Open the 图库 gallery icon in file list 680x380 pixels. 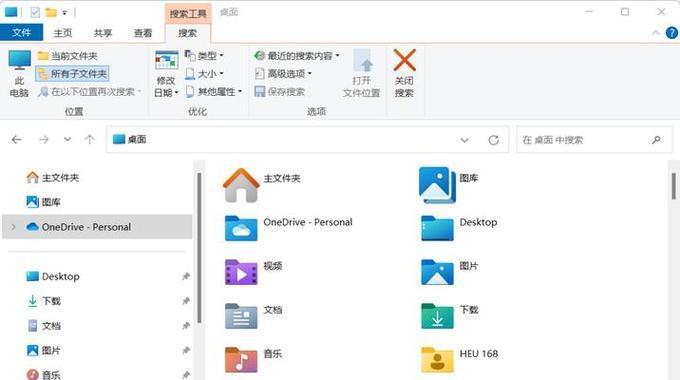tap(437, 185)
